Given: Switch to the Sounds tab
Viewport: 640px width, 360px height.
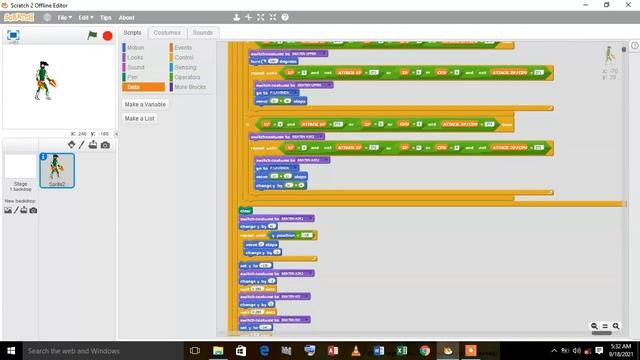Looking at the screenshot, I should (203, 33).
